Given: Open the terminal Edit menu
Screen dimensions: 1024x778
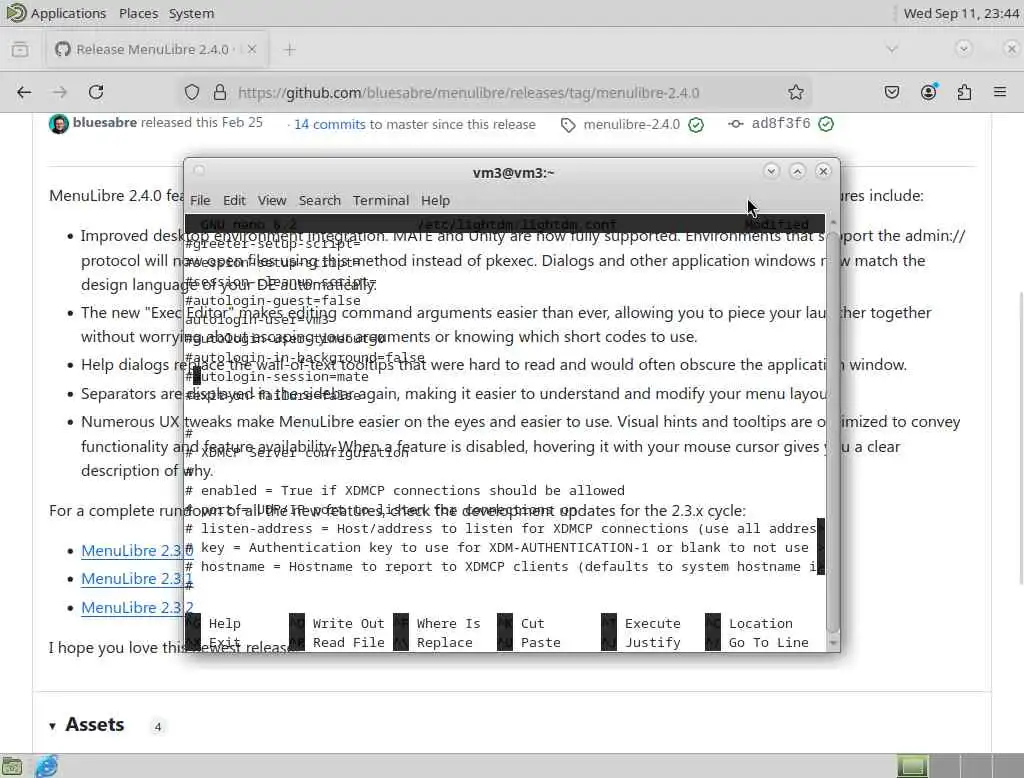Looking at the screenshot, I should tap(234, 201).
